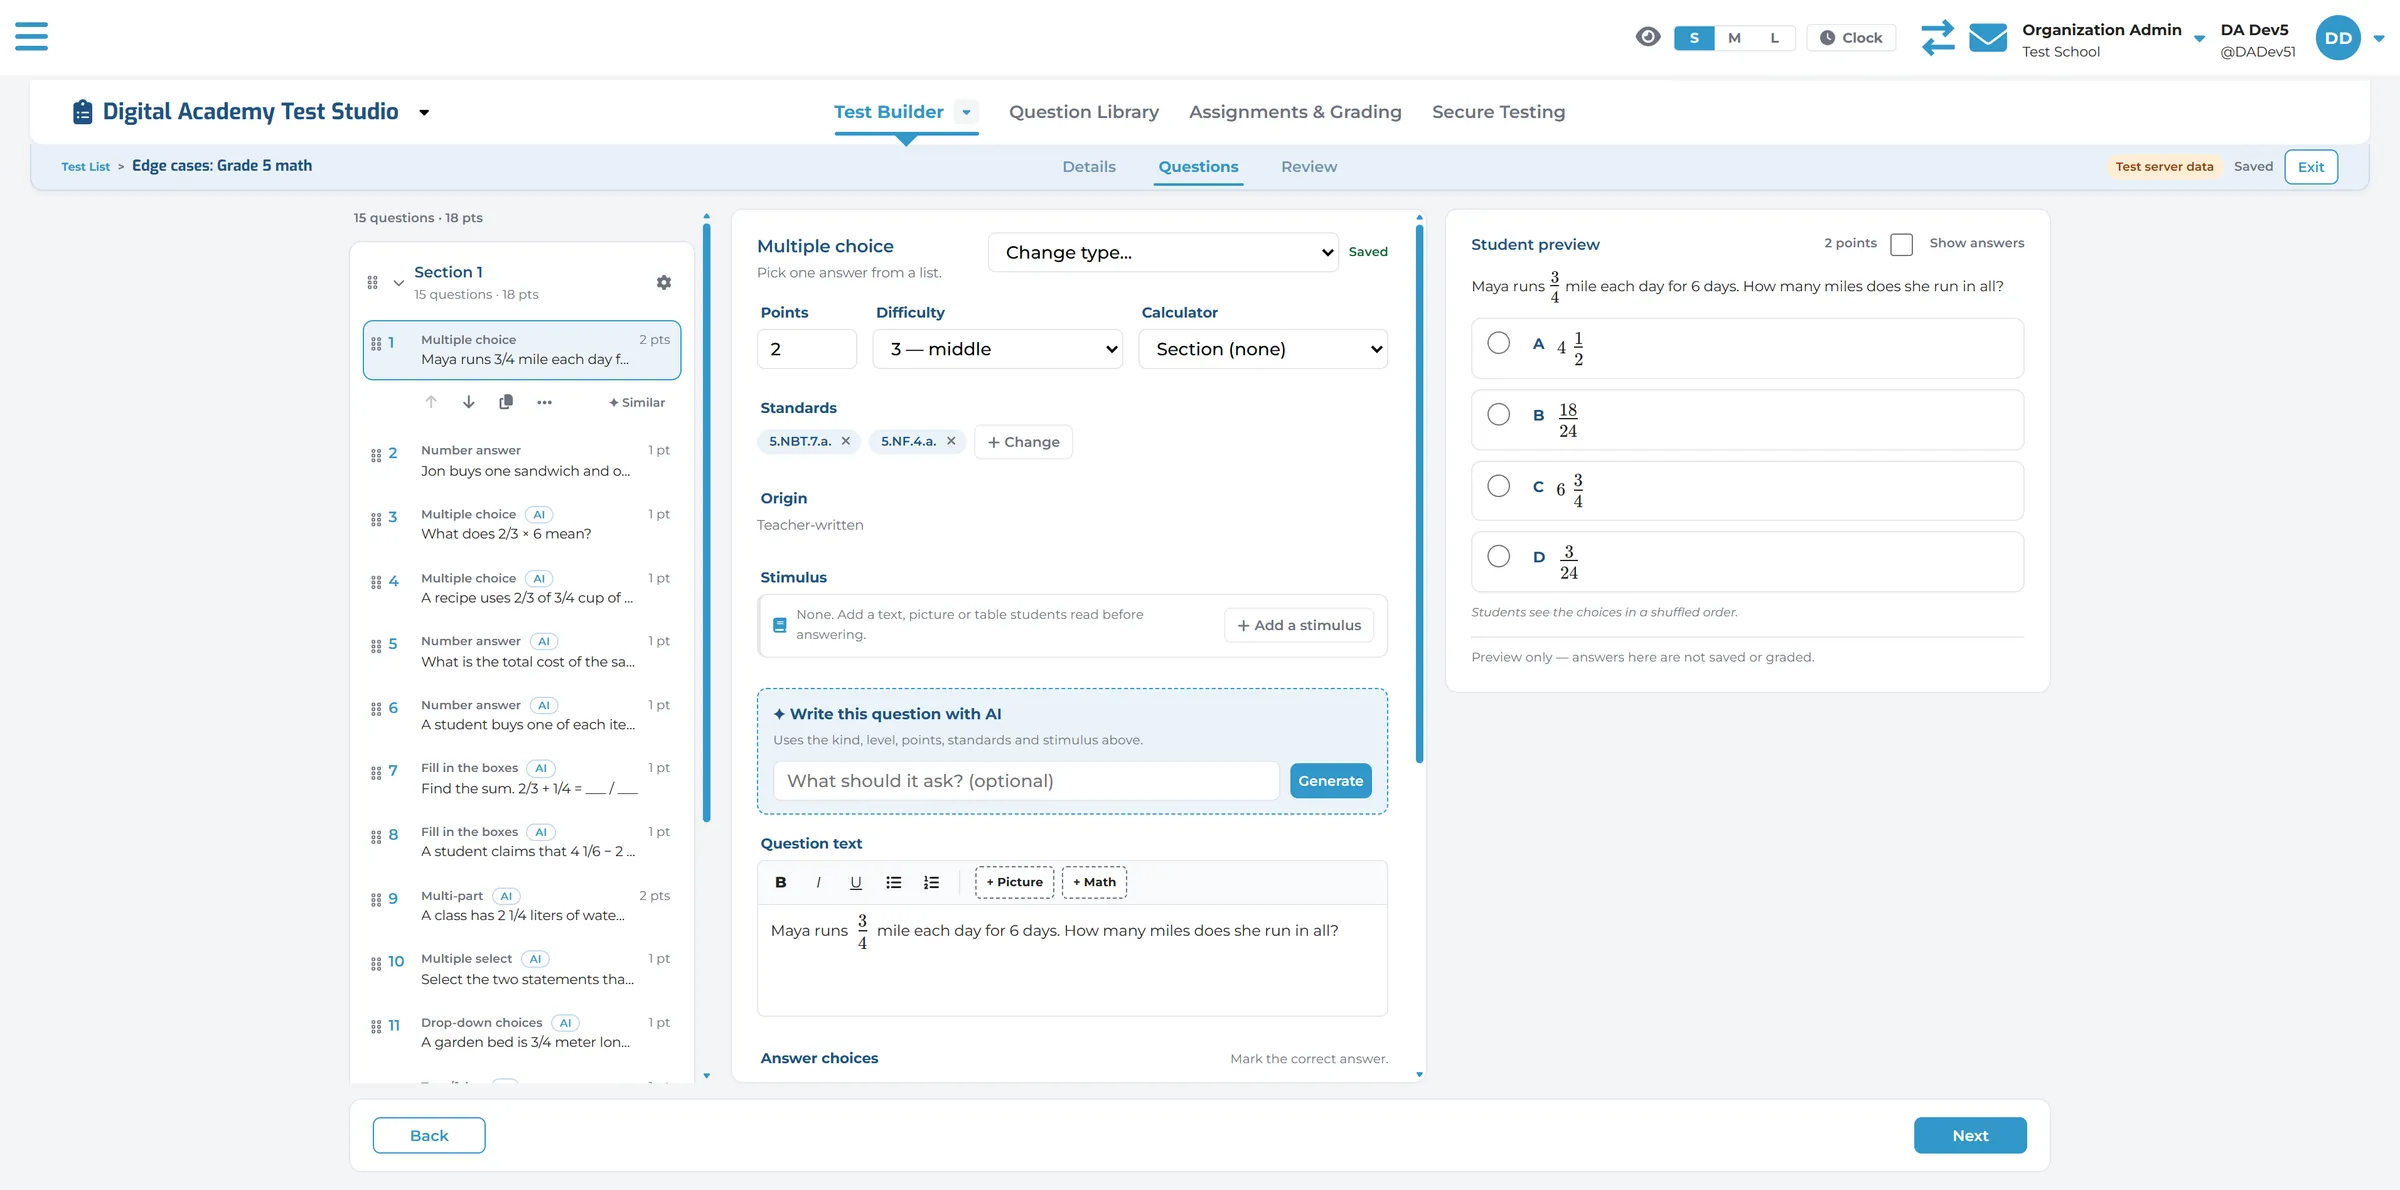Image resolution: width=2400 pixels, height=1190 pixels.
Task: Open Assignments & Grading tab
Action: pos(1295,112)
